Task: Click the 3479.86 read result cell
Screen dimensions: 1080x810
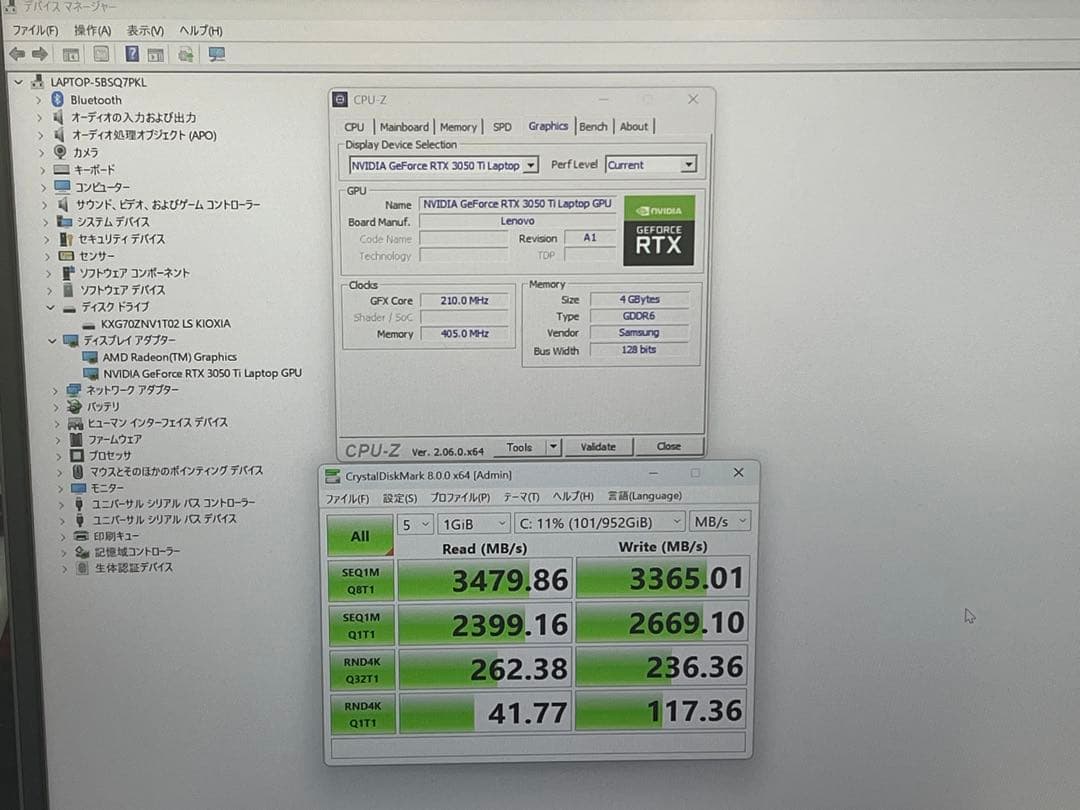Action: 485,579
